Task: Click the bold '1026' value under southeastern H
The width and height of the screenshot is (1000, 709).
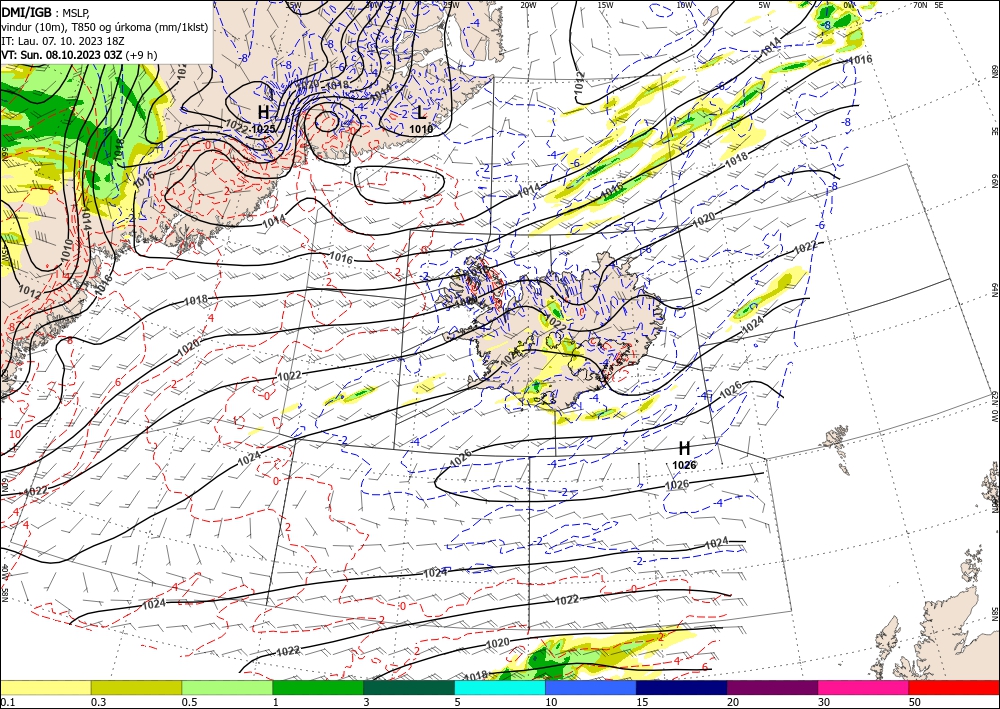Action: coord(684,465)
